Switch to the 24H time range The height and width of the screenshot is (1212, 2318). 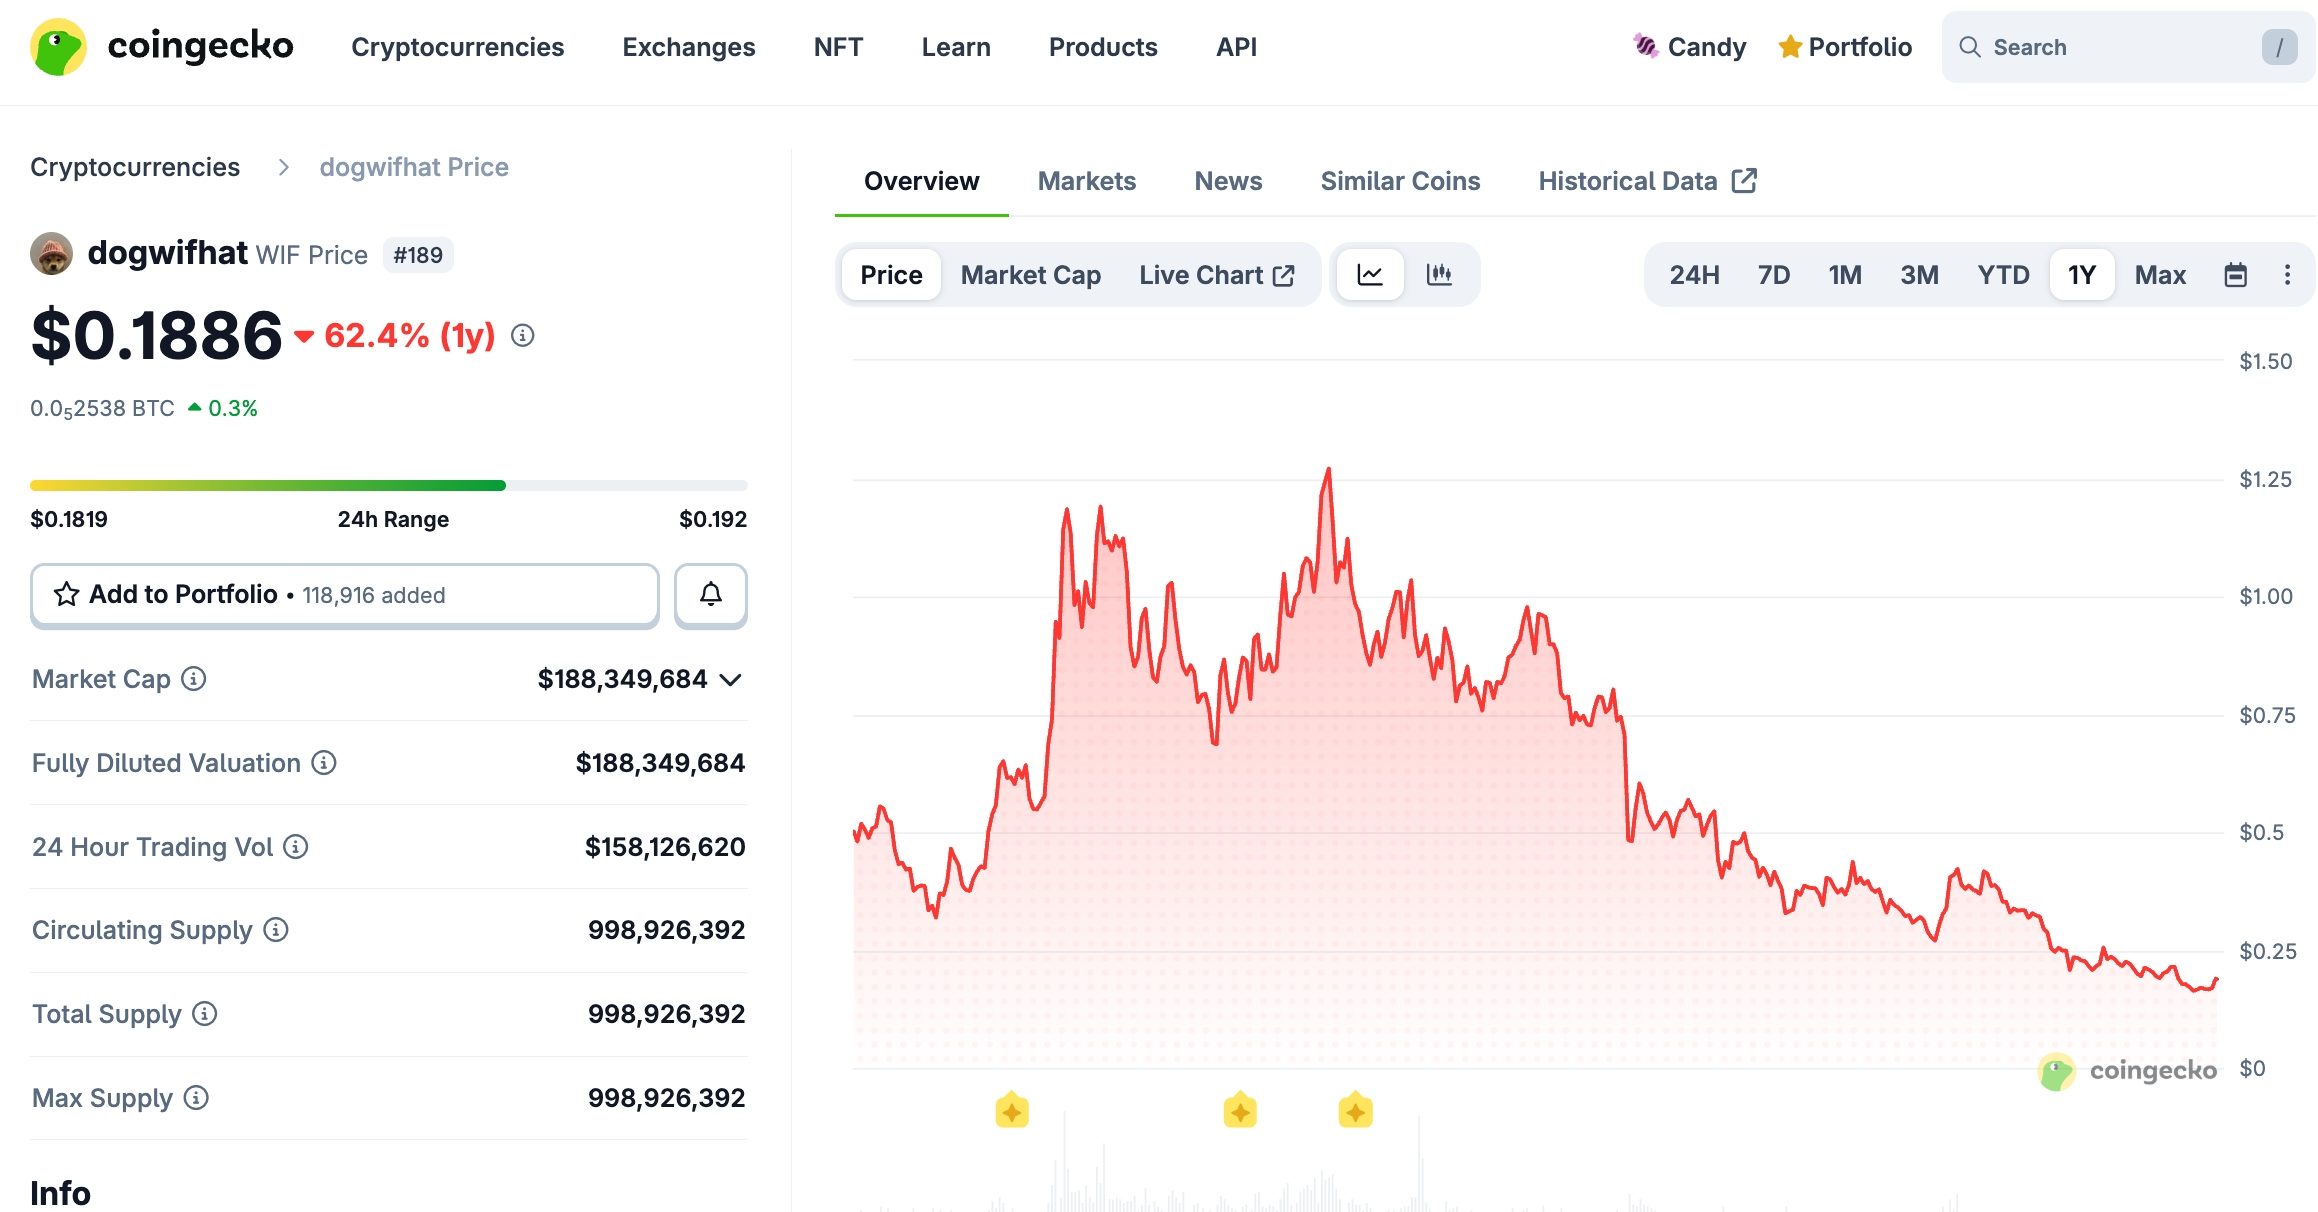(1693, 274)
